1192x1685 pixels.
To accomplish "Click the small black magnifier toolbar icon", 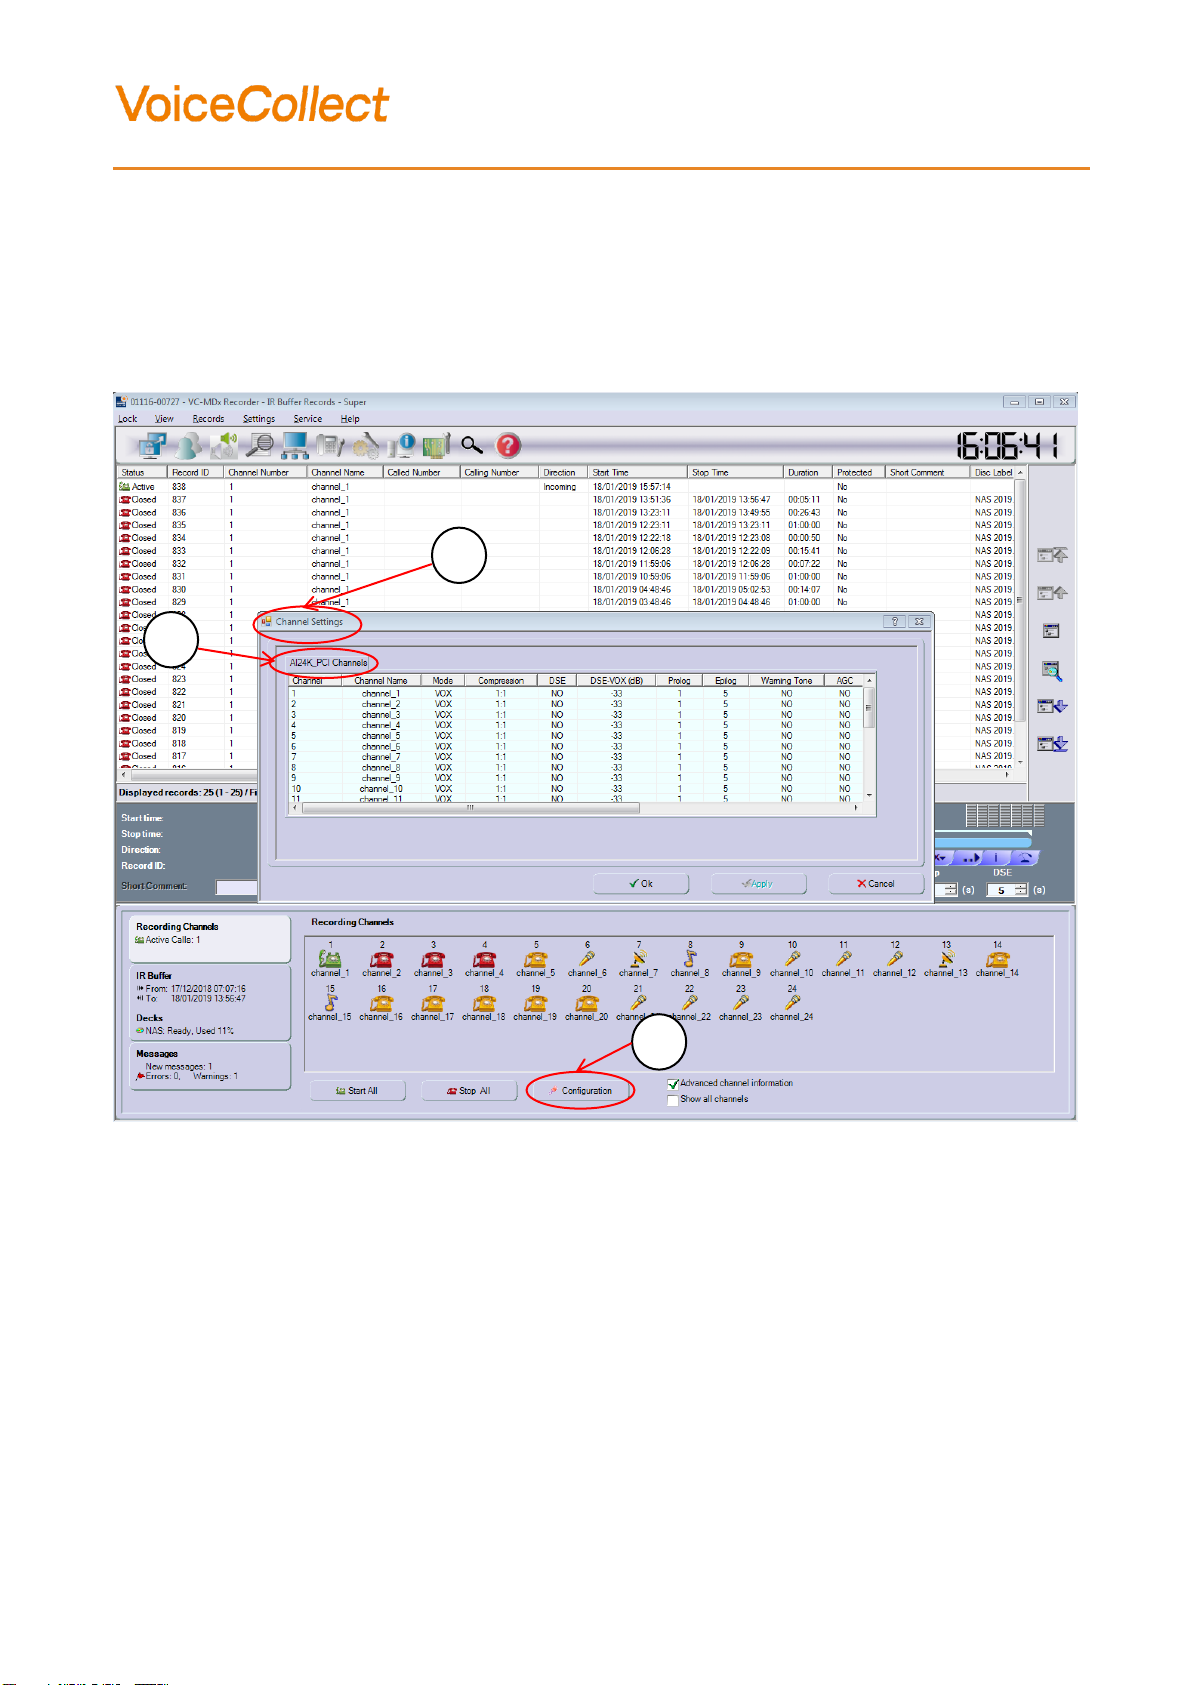I will click(472, 445).
